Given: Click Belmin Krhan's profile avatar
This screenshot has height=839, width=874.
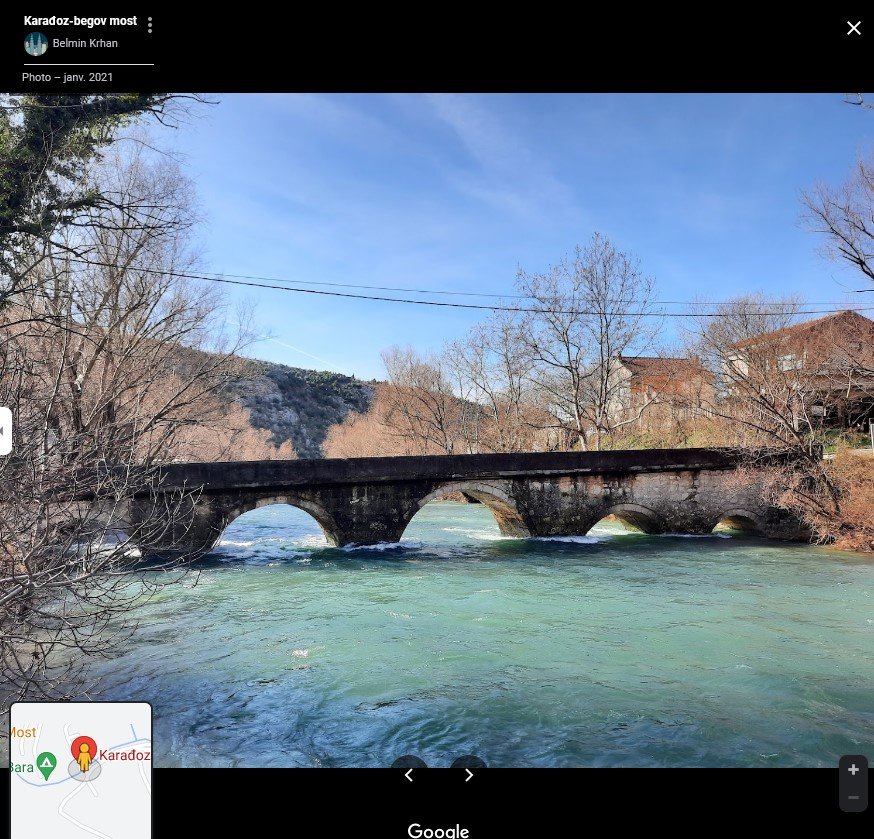Looking at the screenshot, I should (36, 44).
